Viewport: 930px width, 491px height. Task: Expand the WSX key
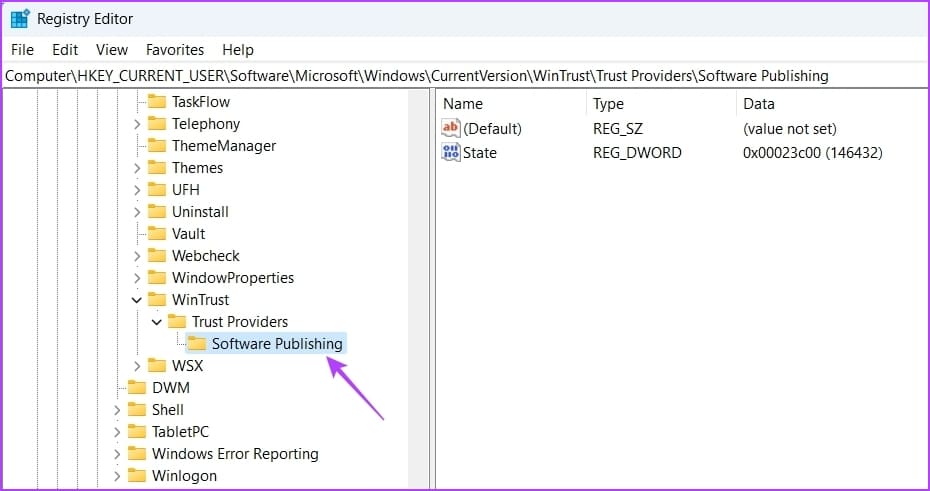point(137,366)
